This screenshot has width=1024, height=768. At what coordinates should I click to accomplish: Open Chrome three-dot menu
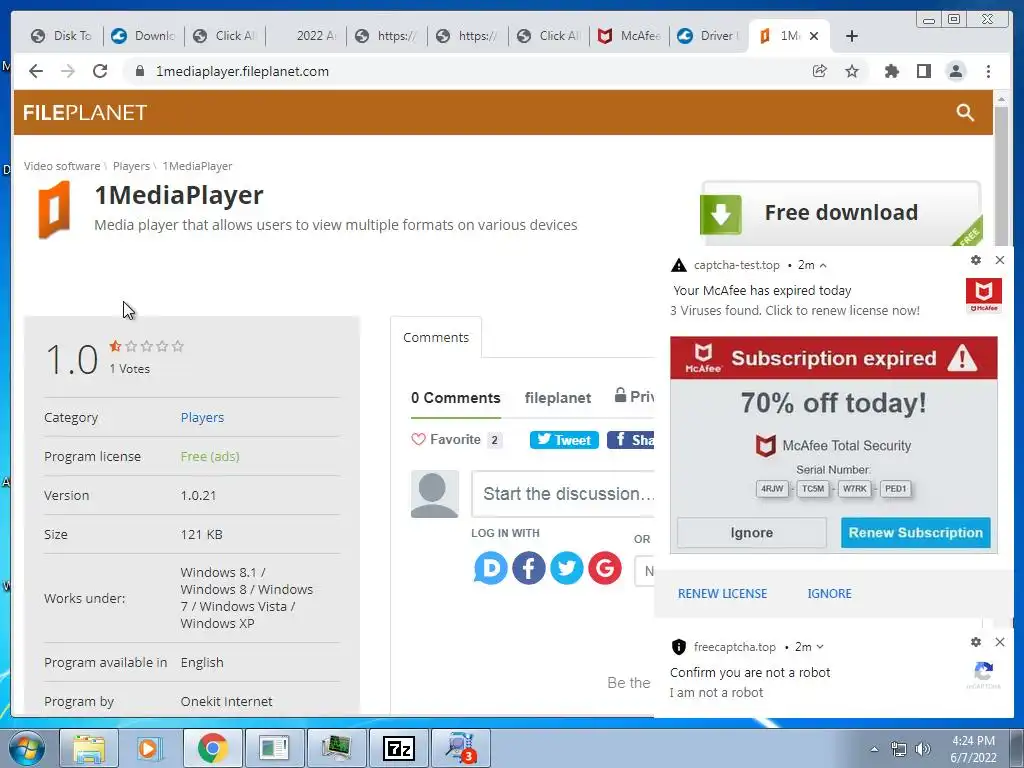click(x=988, y=71)
